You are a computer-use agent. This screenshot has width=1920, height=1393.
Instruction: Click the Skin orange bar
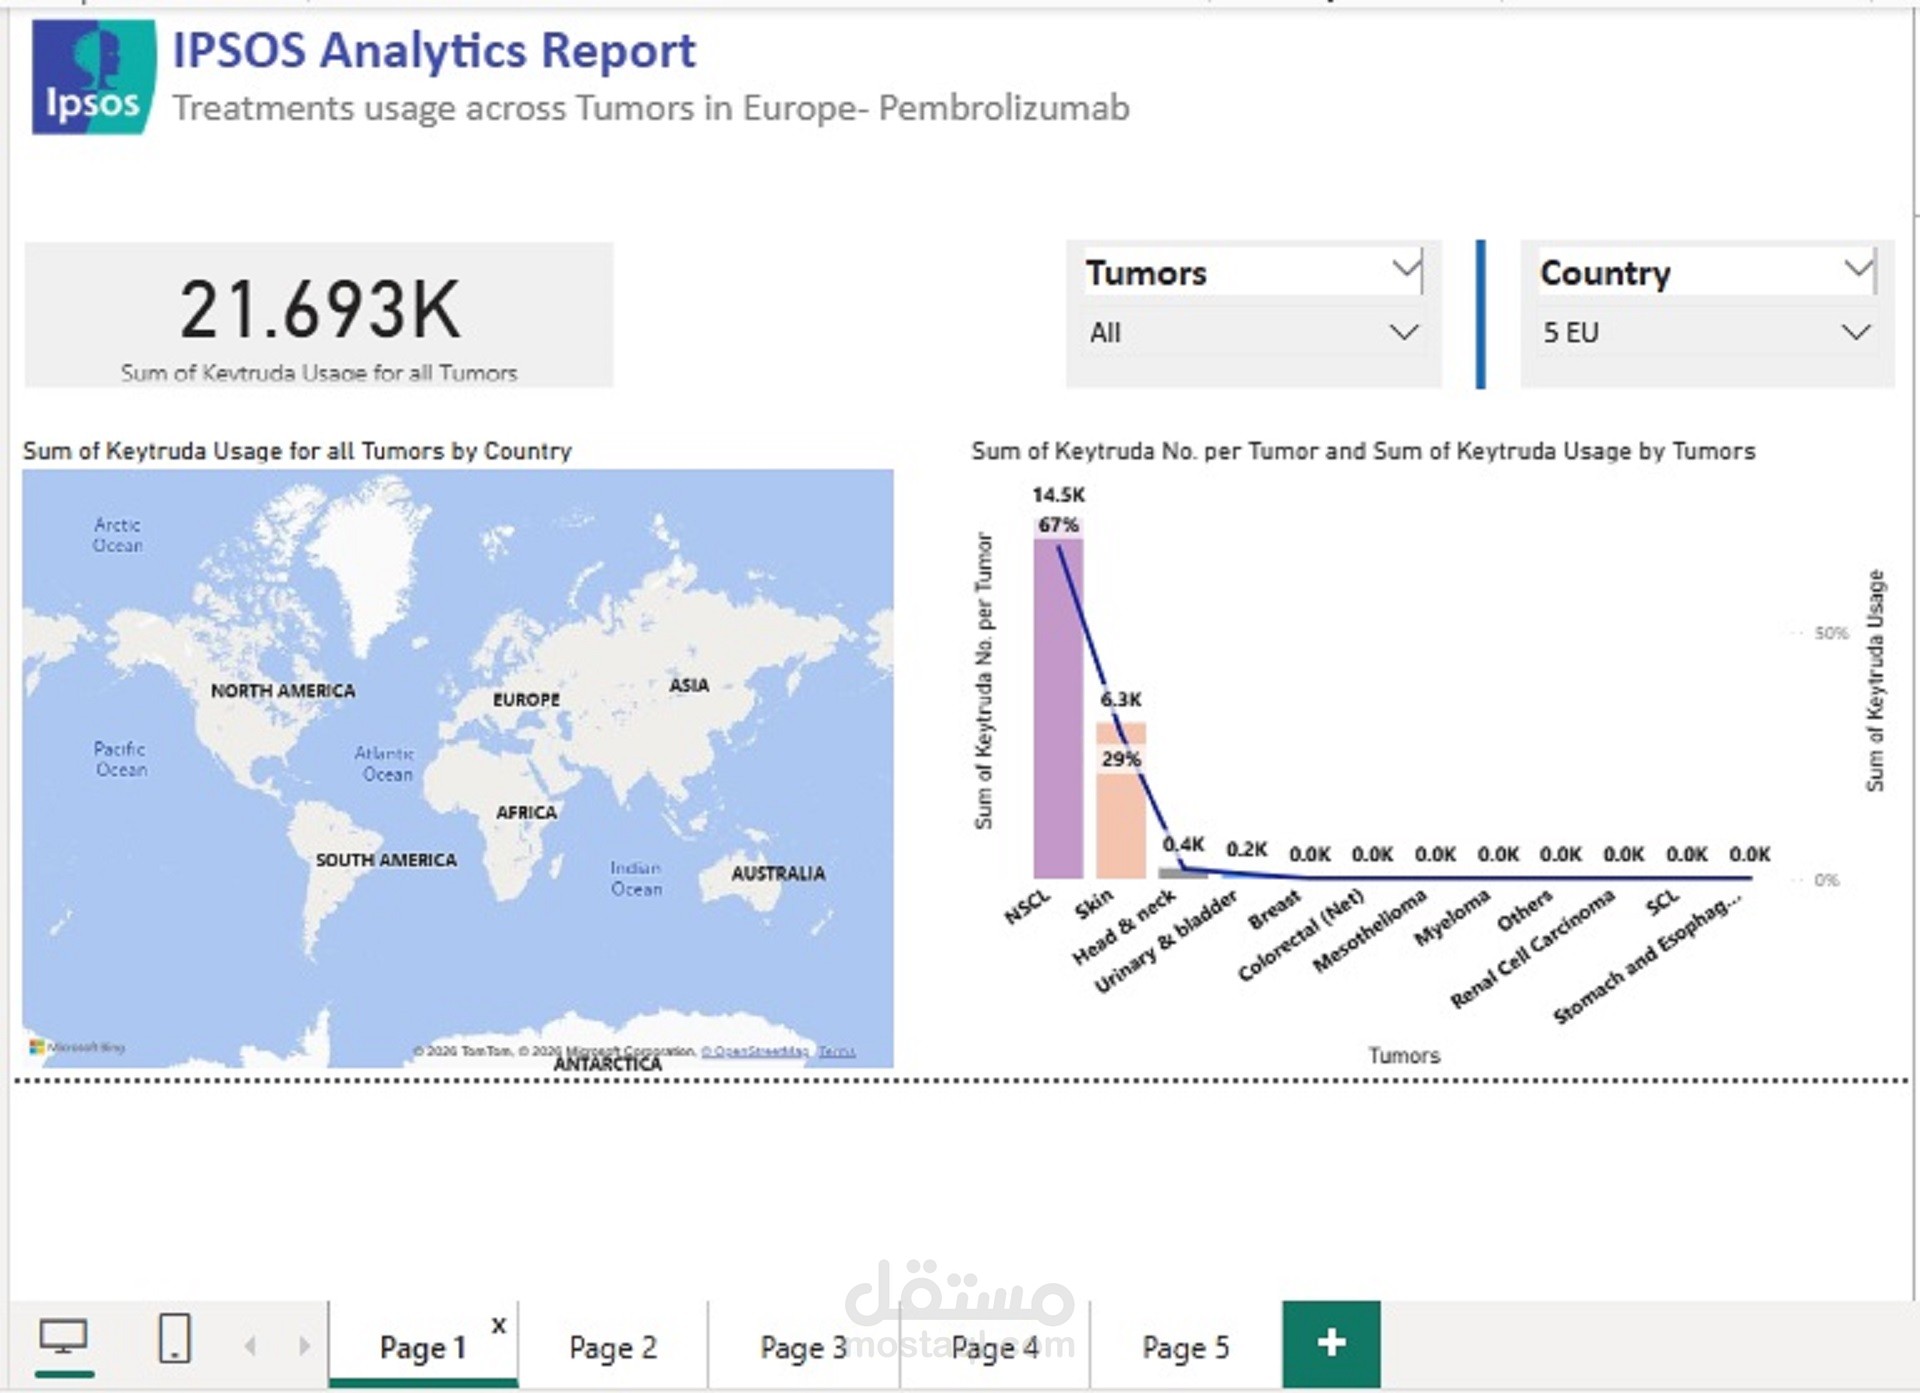[x=1121, y=800]
